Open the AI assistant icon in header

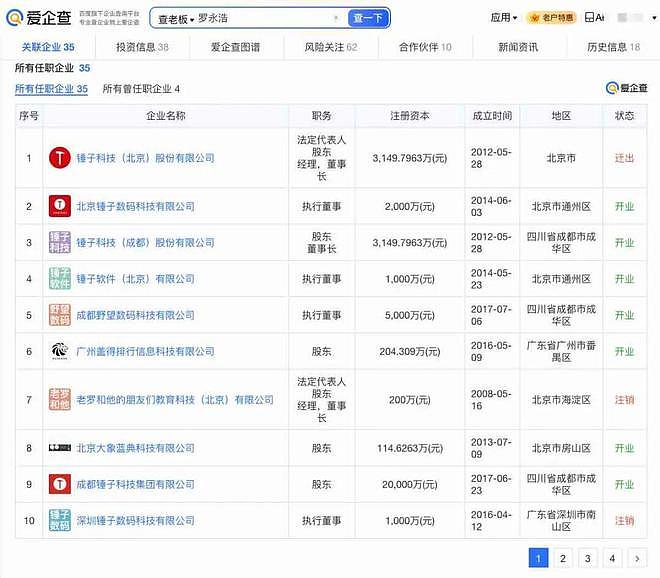coord(594,18)
